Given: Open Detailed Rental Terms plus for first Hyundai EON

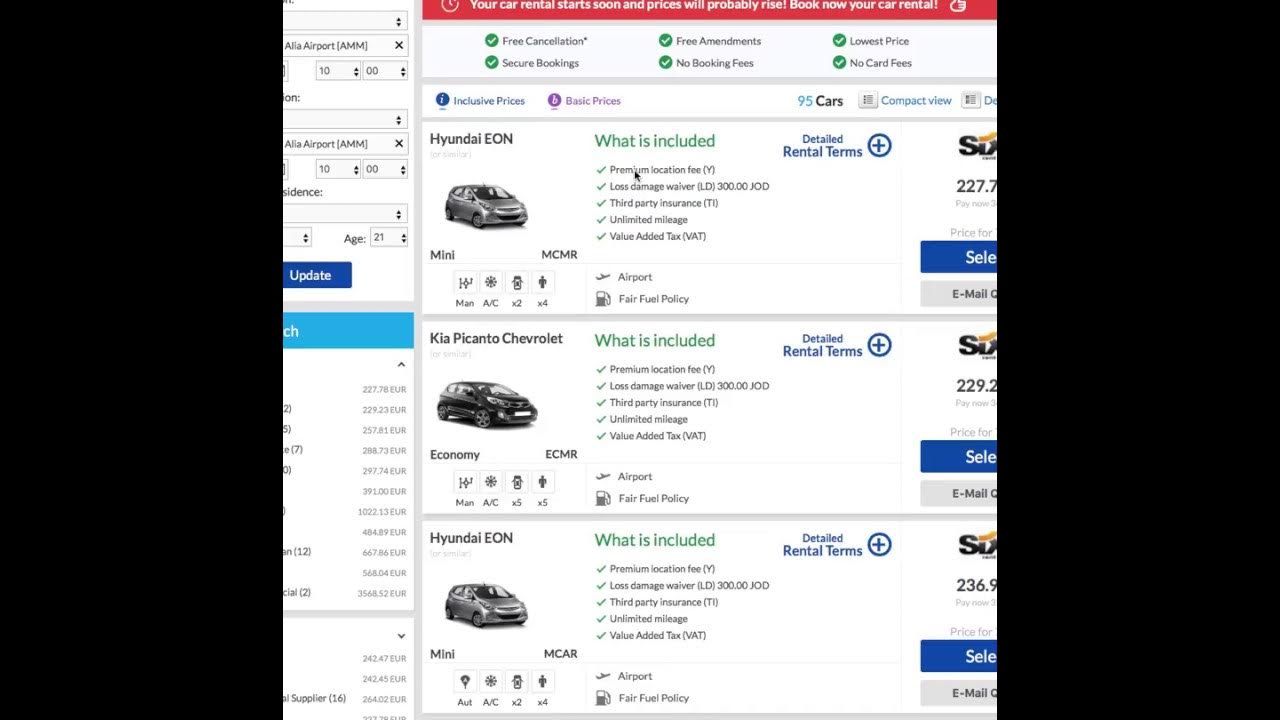Looking at the screenshot, I should 879,145.
